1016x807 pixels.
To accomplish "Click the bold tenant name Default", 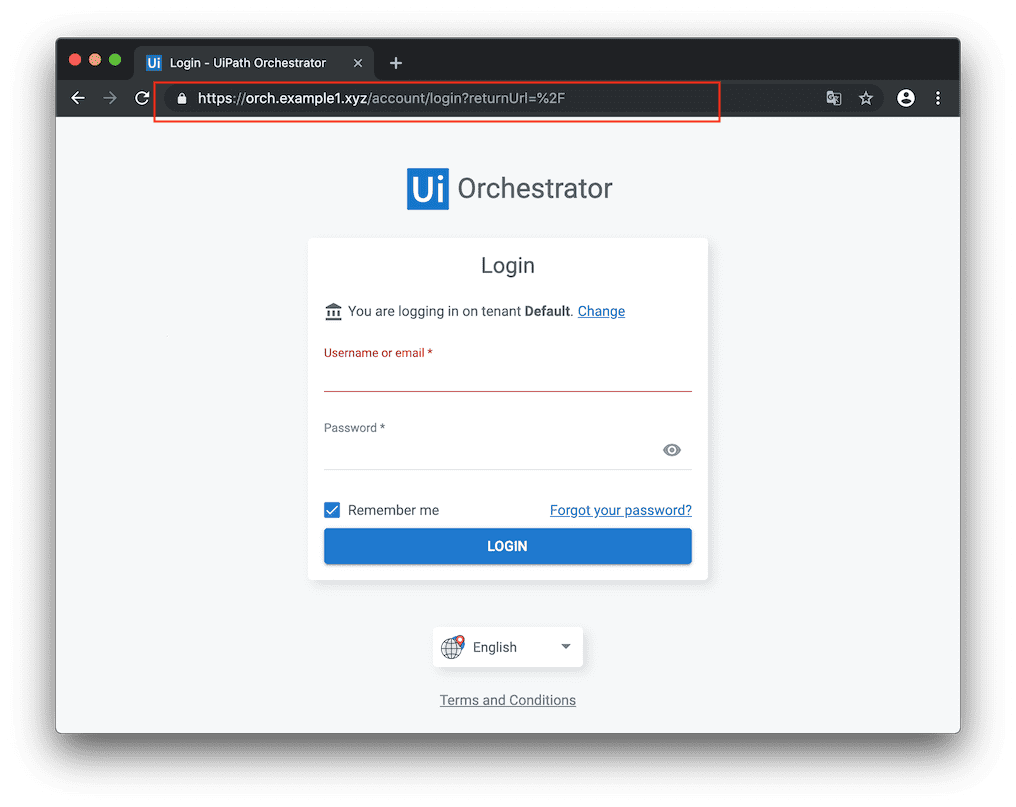I will [x=547, y=311].
